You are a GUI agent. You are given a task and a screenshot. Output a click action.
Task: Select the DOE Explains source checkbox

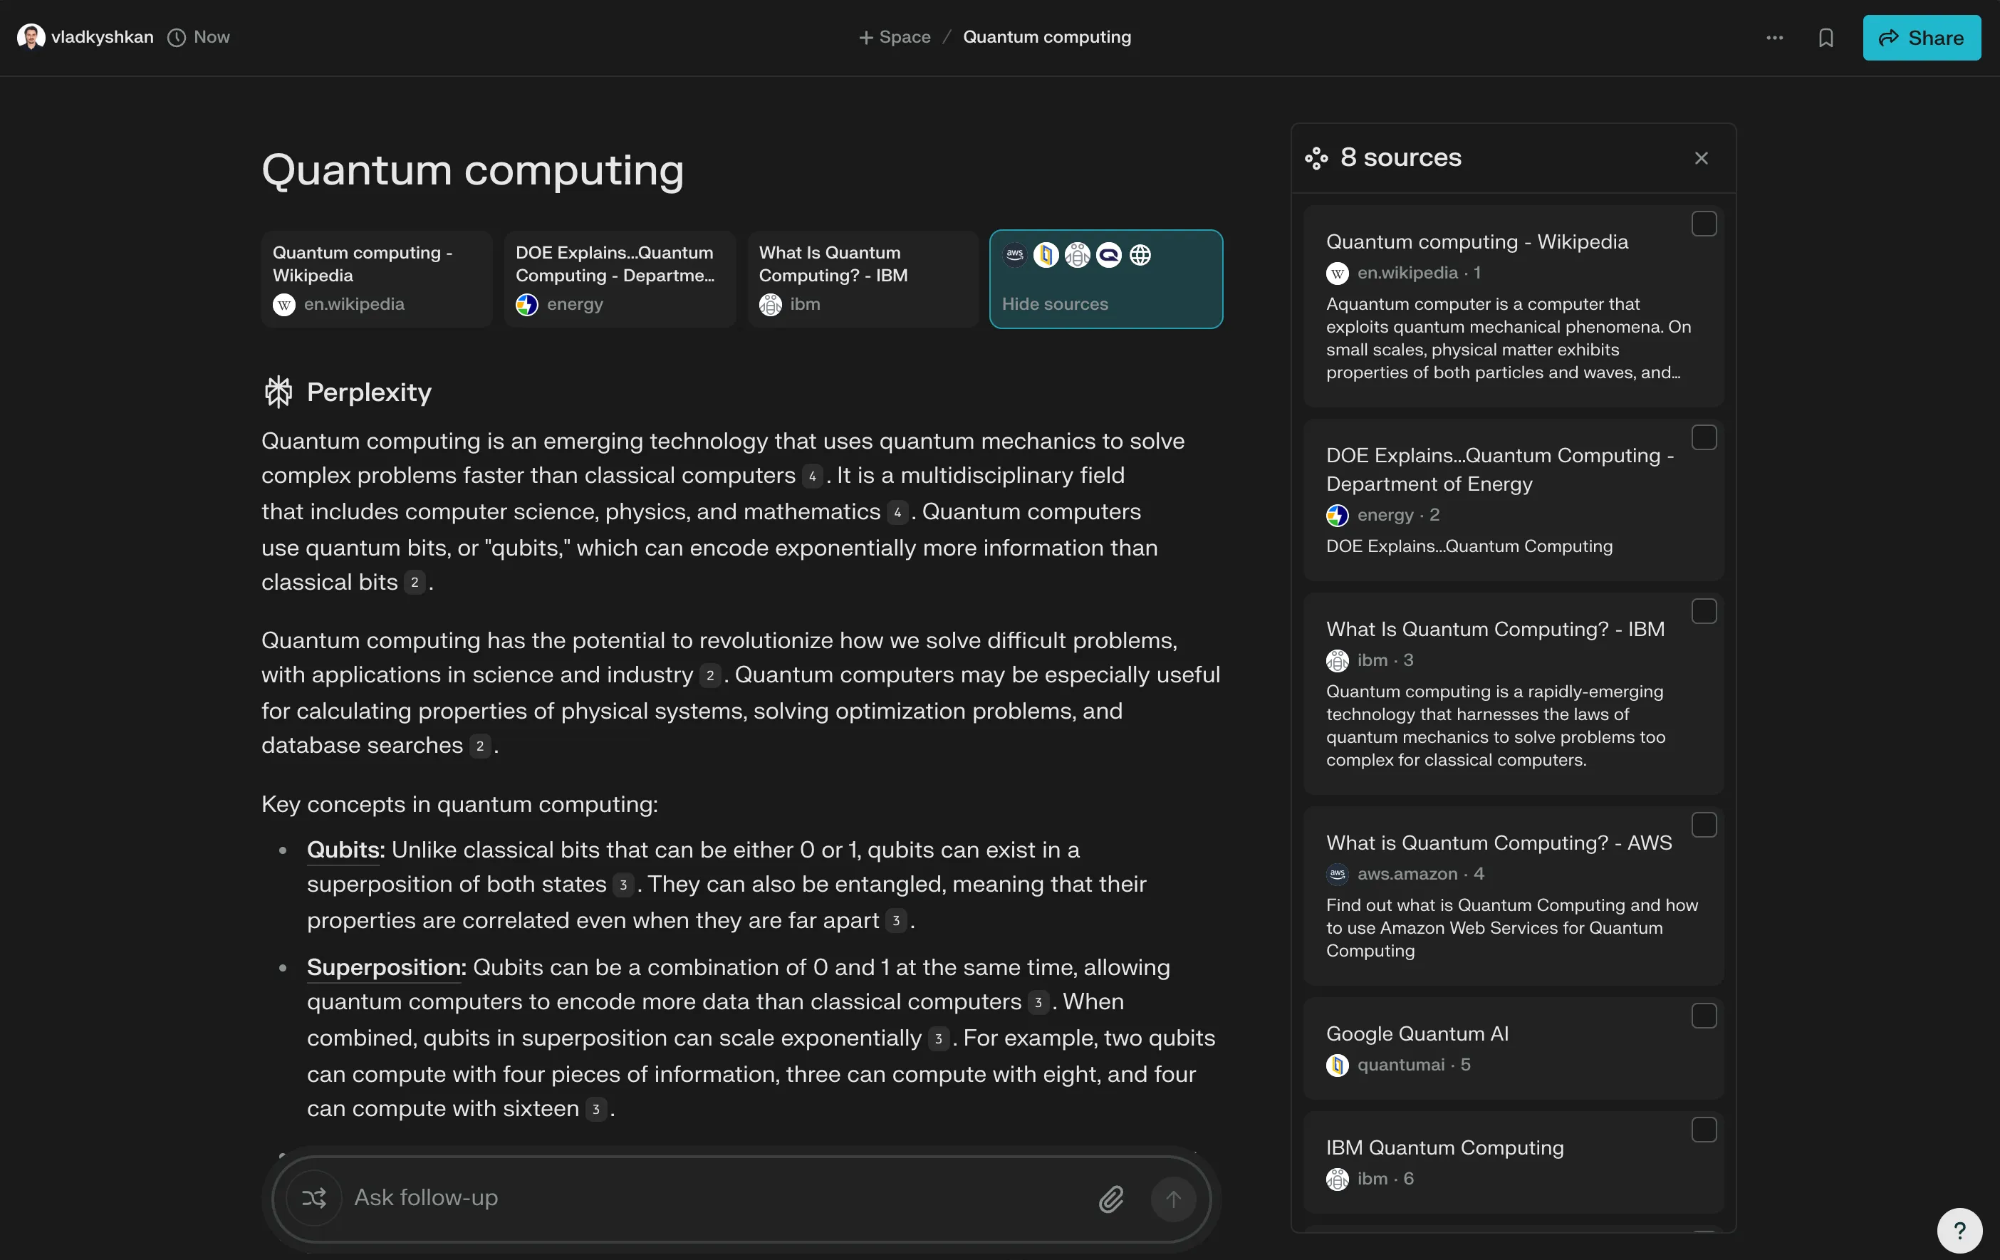tap(1704, 438)
